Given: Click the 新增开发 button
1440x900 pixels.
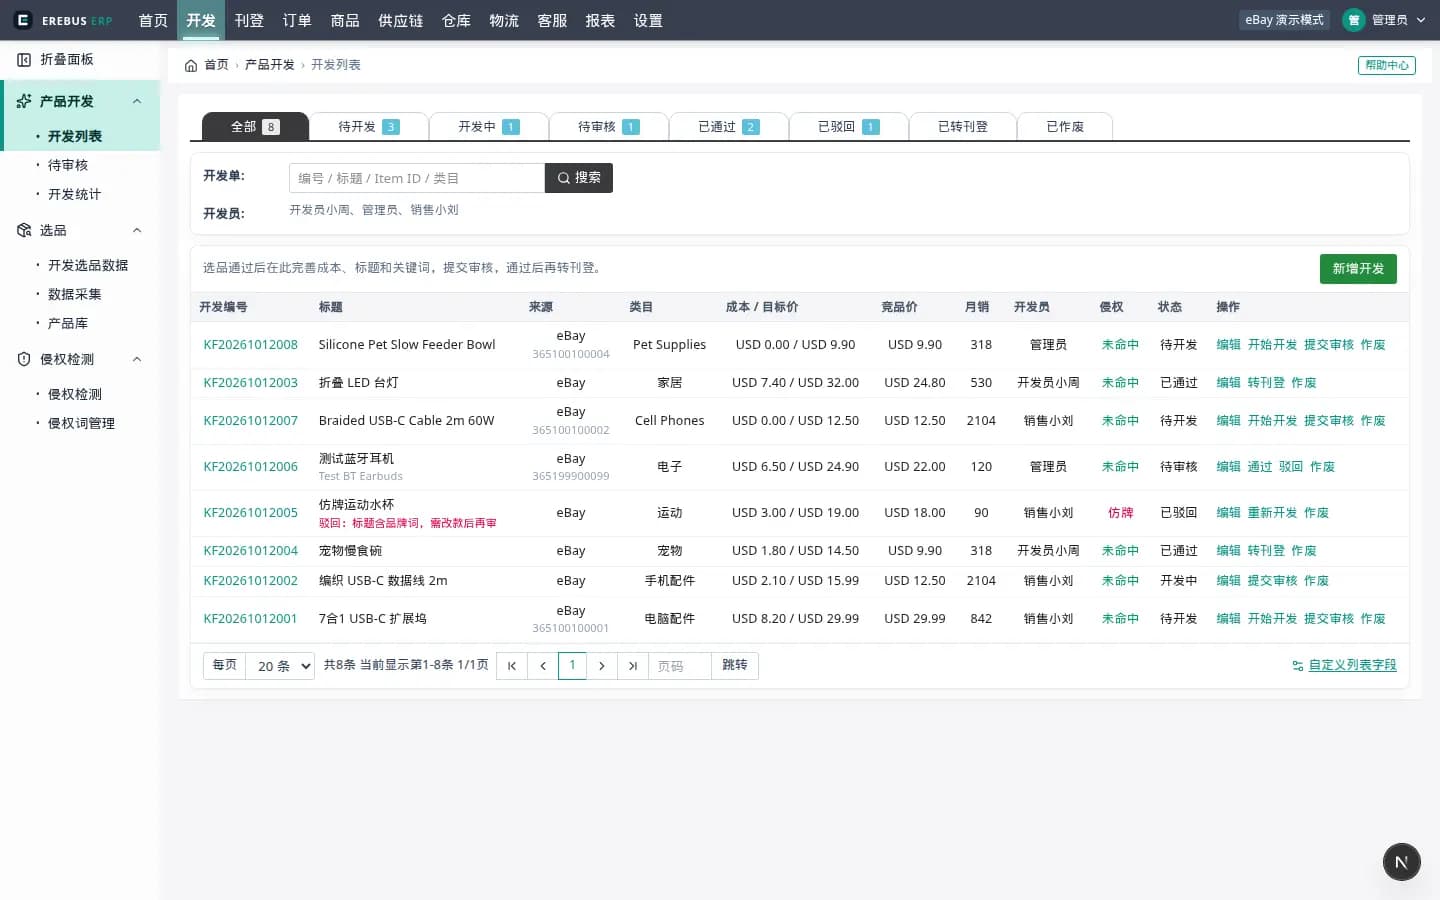Looking at the screenshot, I should [x=1358, y=269].
